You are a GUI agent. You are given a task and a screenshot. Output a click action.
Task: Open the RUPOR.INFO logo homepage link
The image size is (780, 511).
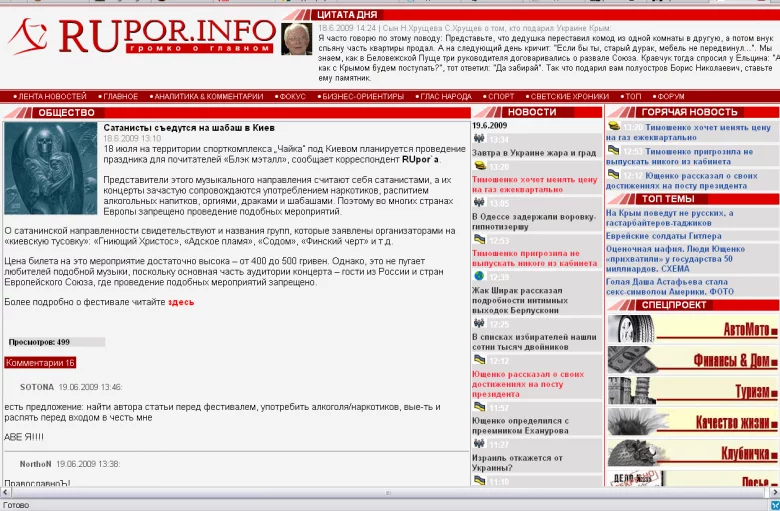142,35
